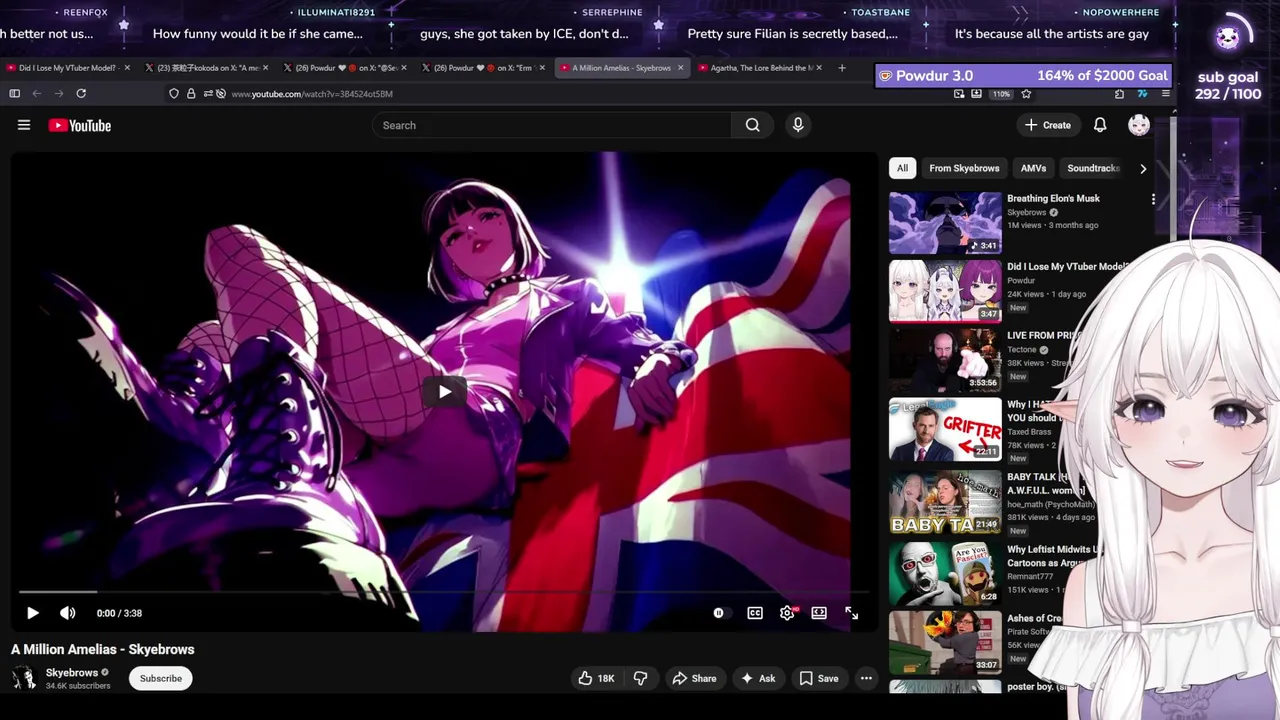
Task: Open Why Leftist Midwits video thumbnail
Action: pos(945,574)
